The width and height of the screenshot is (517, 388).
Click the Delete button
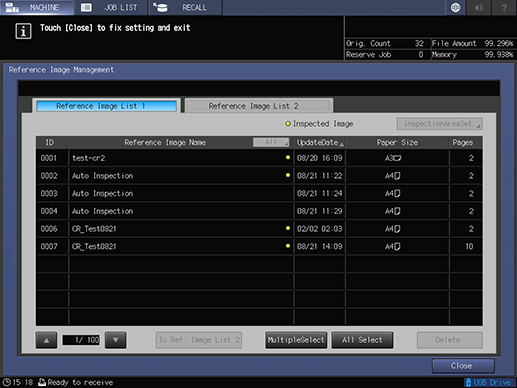(449, 340)
